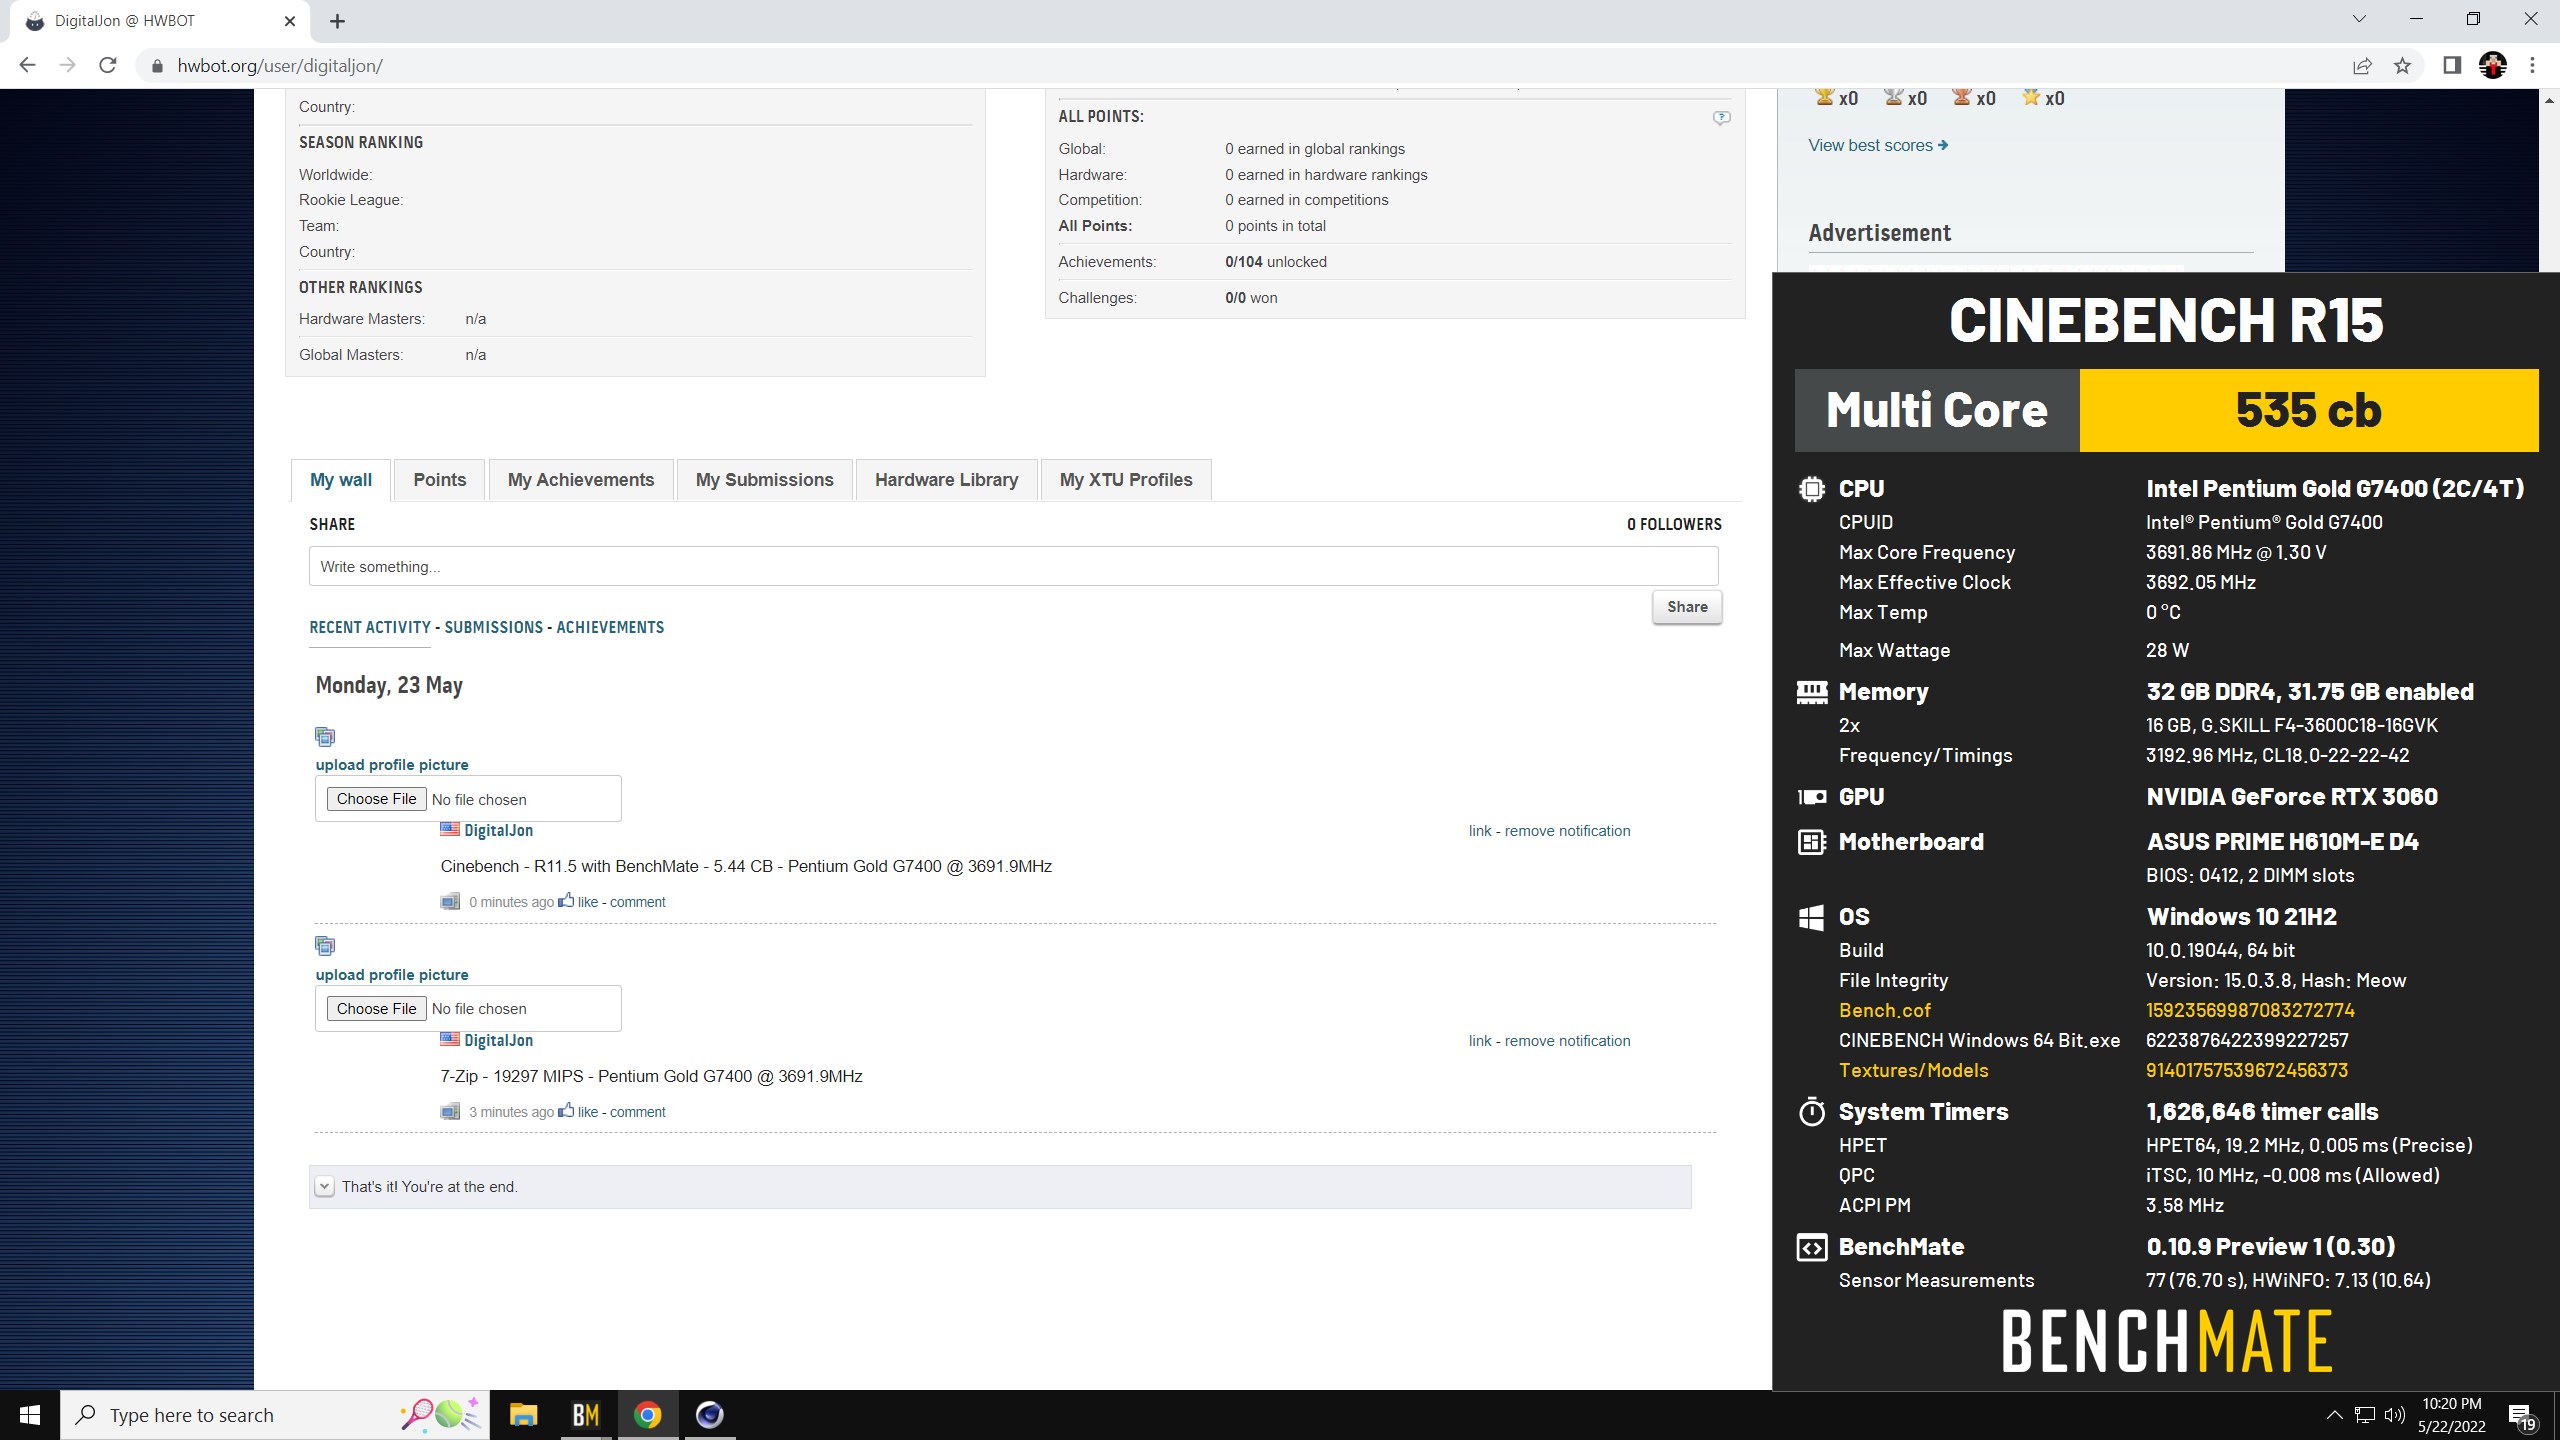
Task: Open the volume control tray icon
Action: click(x=2394, y=1415)
